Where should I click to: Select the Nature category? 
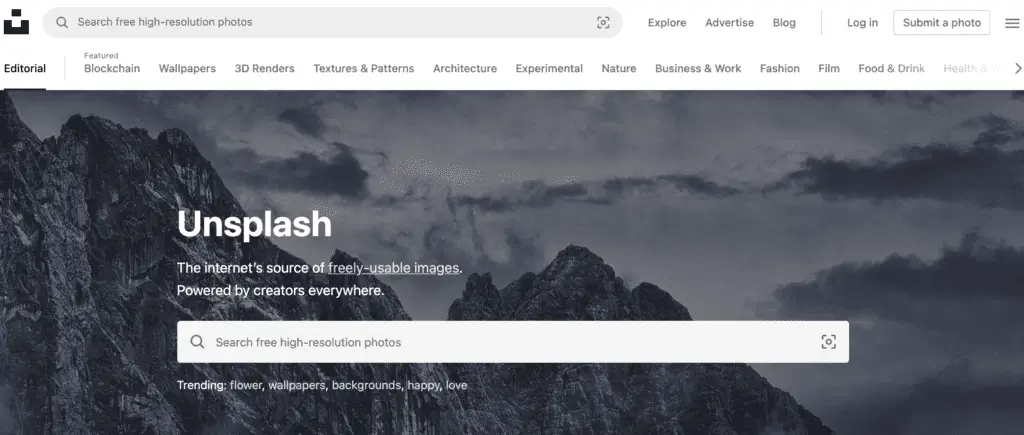point(618,69)
